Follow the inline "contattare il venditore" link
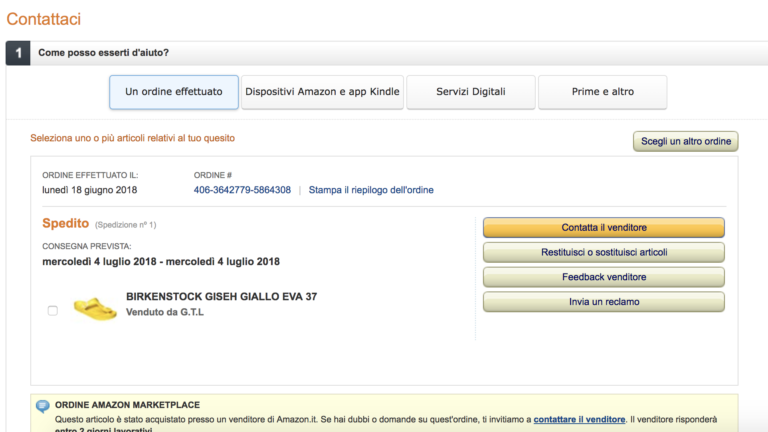 tap(580, 419)
